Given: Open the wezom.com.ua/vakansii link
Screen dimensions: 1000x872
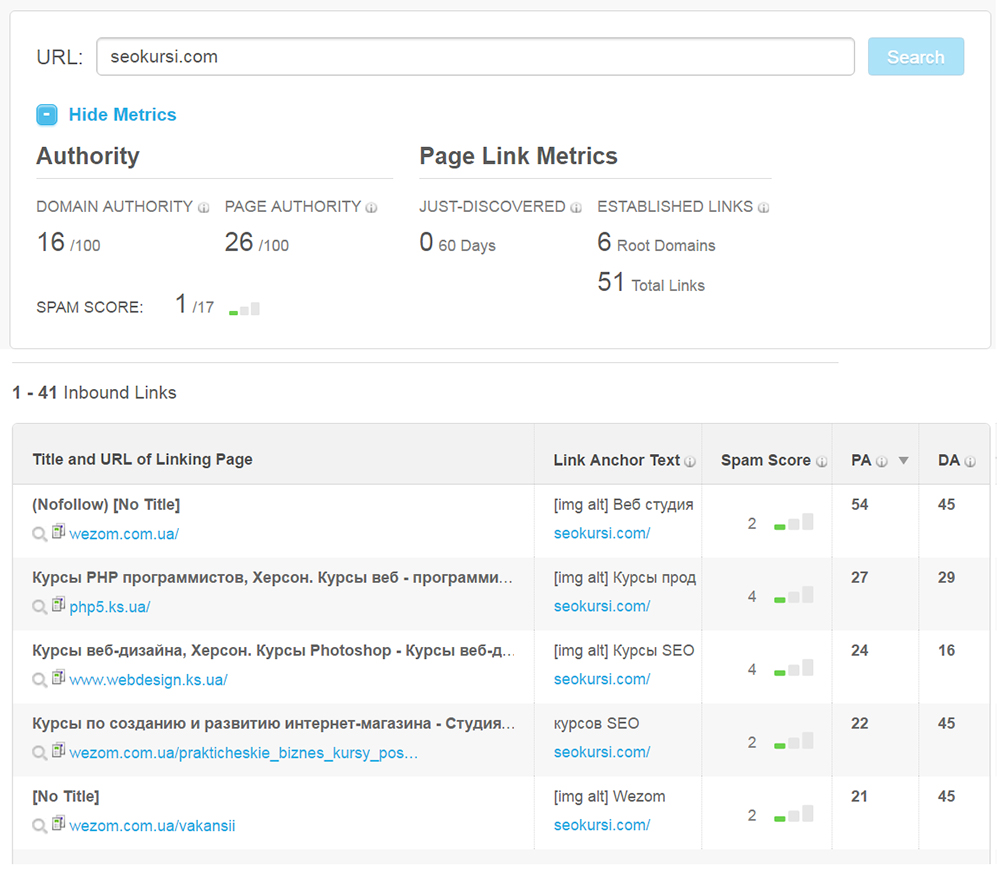Looking at the screenshot, I should pos(152,826).
